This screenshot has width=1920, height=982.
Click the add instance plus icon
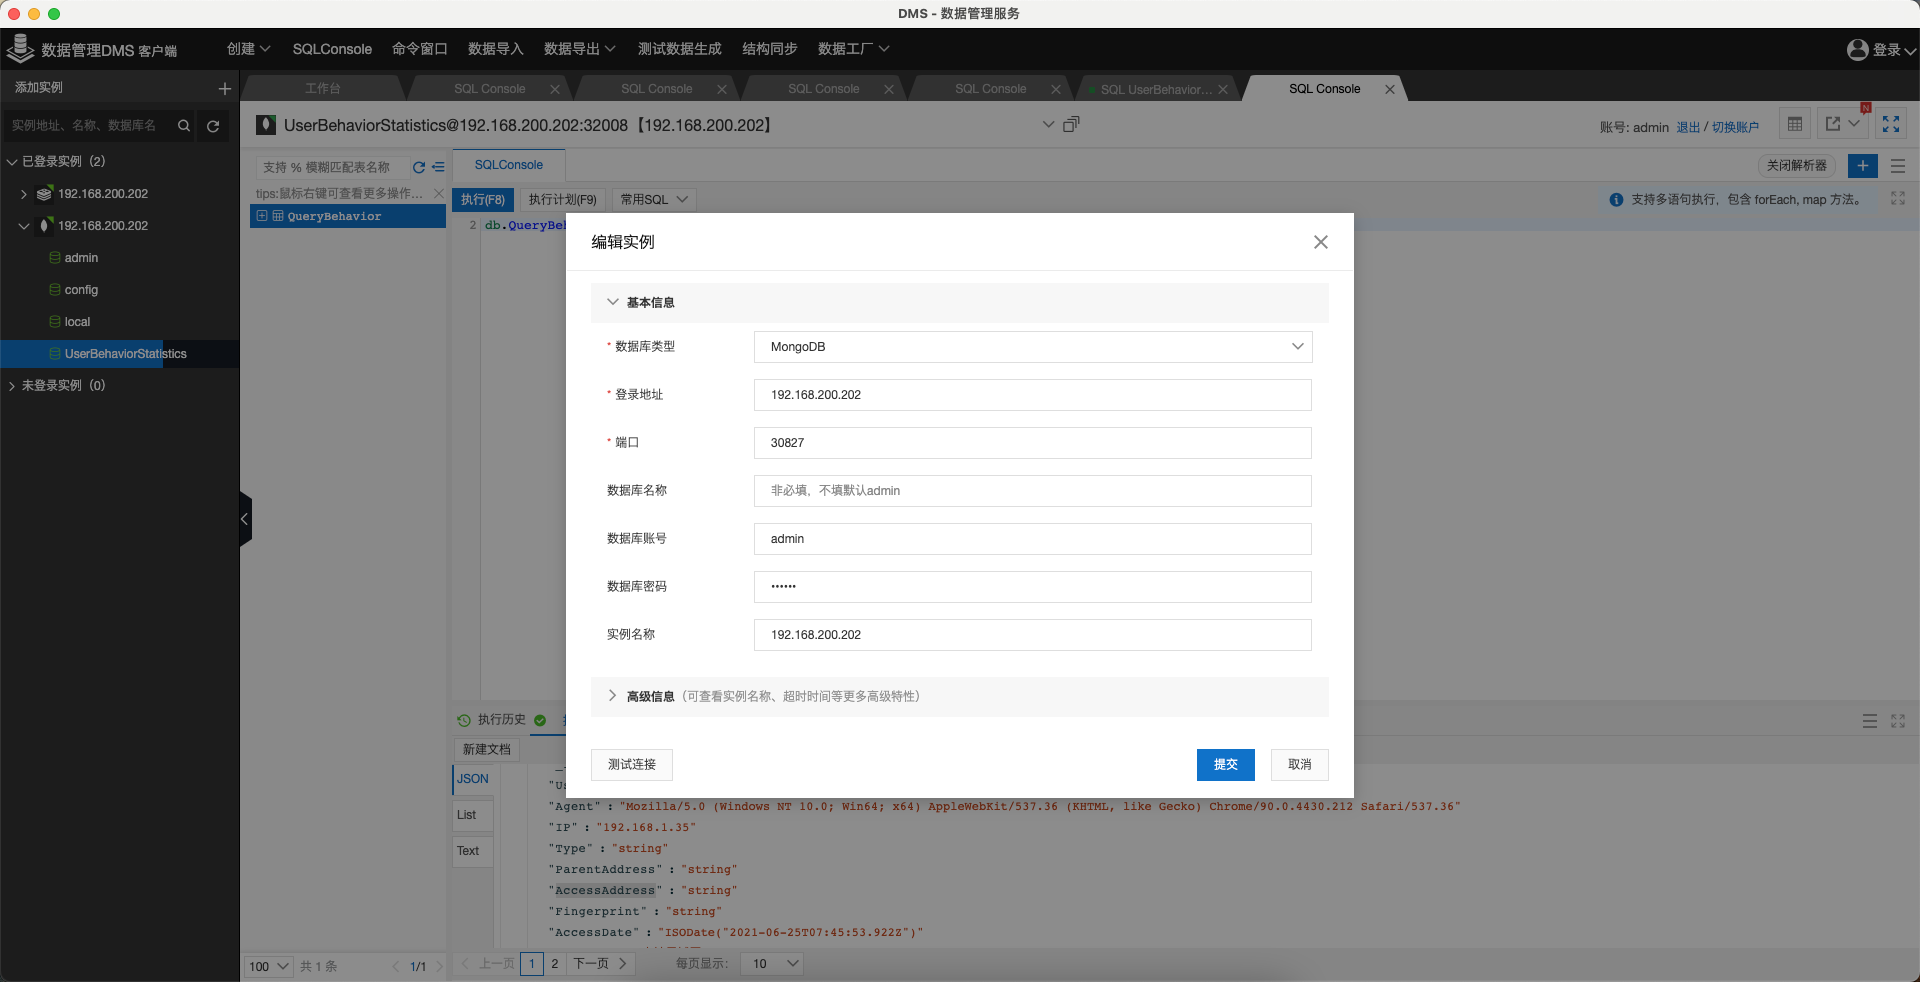pyautogui.click(x=224, y=88)
